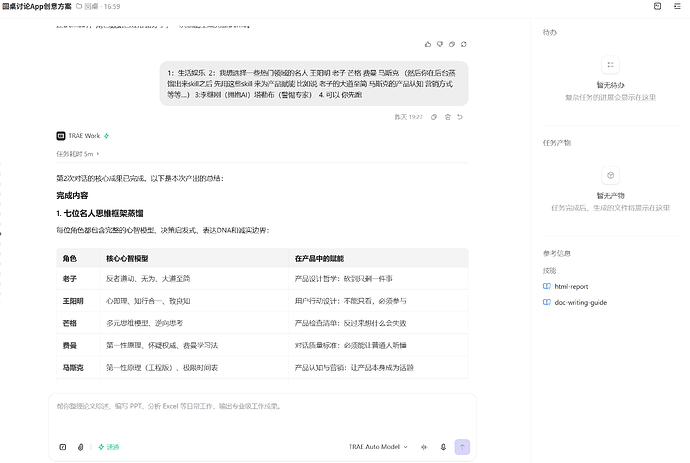Click the thumbs-down icon on the response
This screenshot has width=690, height=463.
pos(440,44)
